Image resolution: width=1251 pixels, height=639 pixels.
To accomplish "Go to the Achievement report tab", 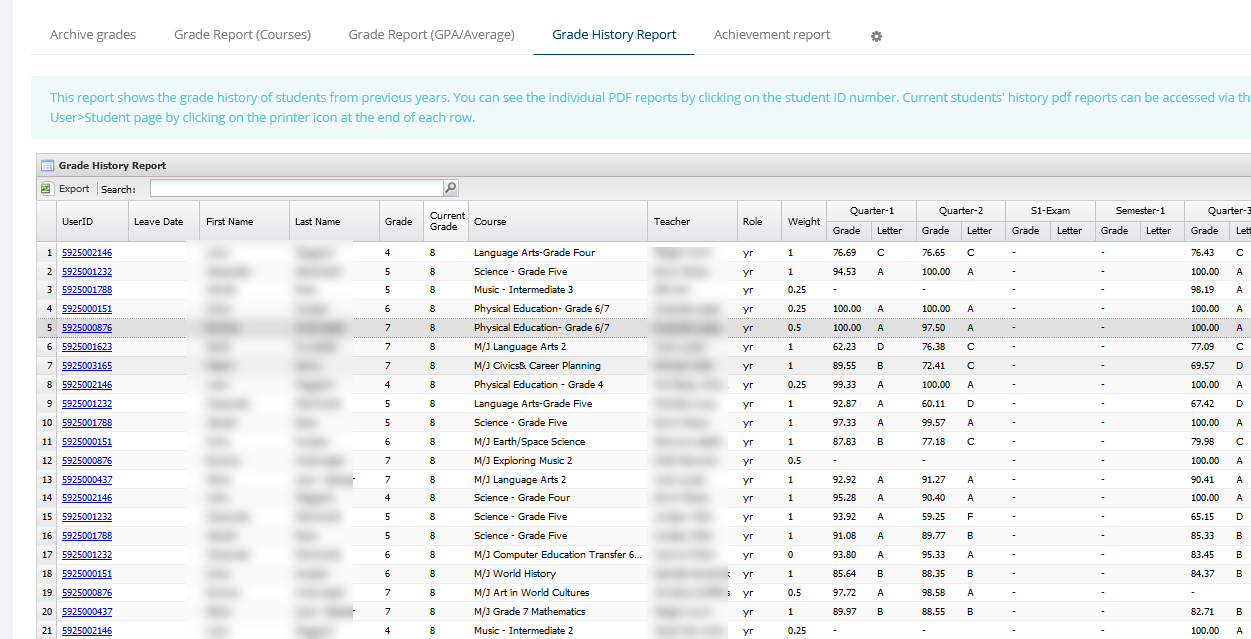I will click(x=772, y=35).
